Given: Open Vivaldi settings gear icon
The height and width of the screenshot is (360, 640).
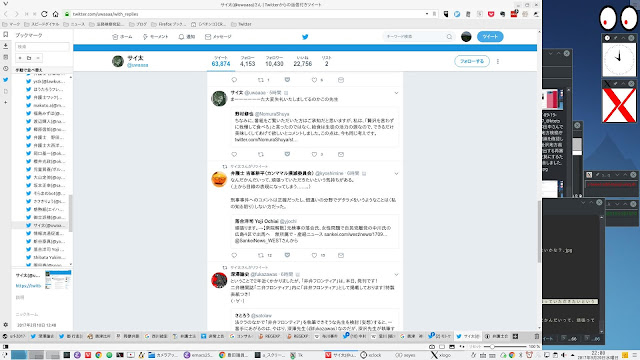Looking at the screenshot, I should 5,325.
